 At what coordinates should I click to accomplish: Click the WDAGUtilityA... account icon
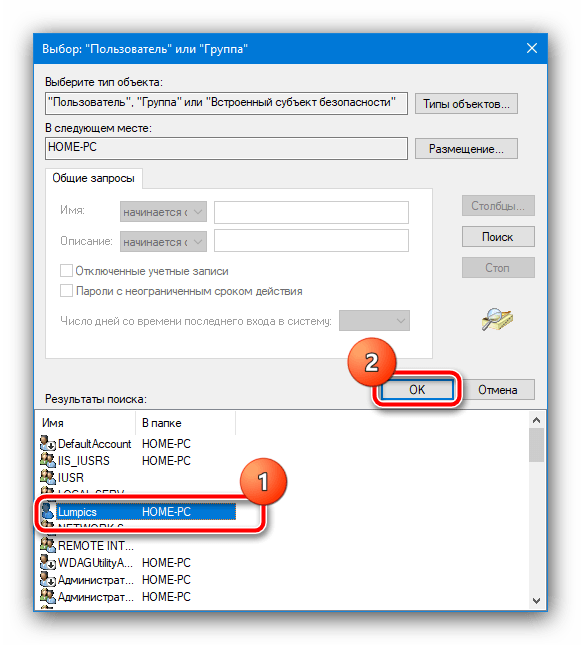(48, 562)
